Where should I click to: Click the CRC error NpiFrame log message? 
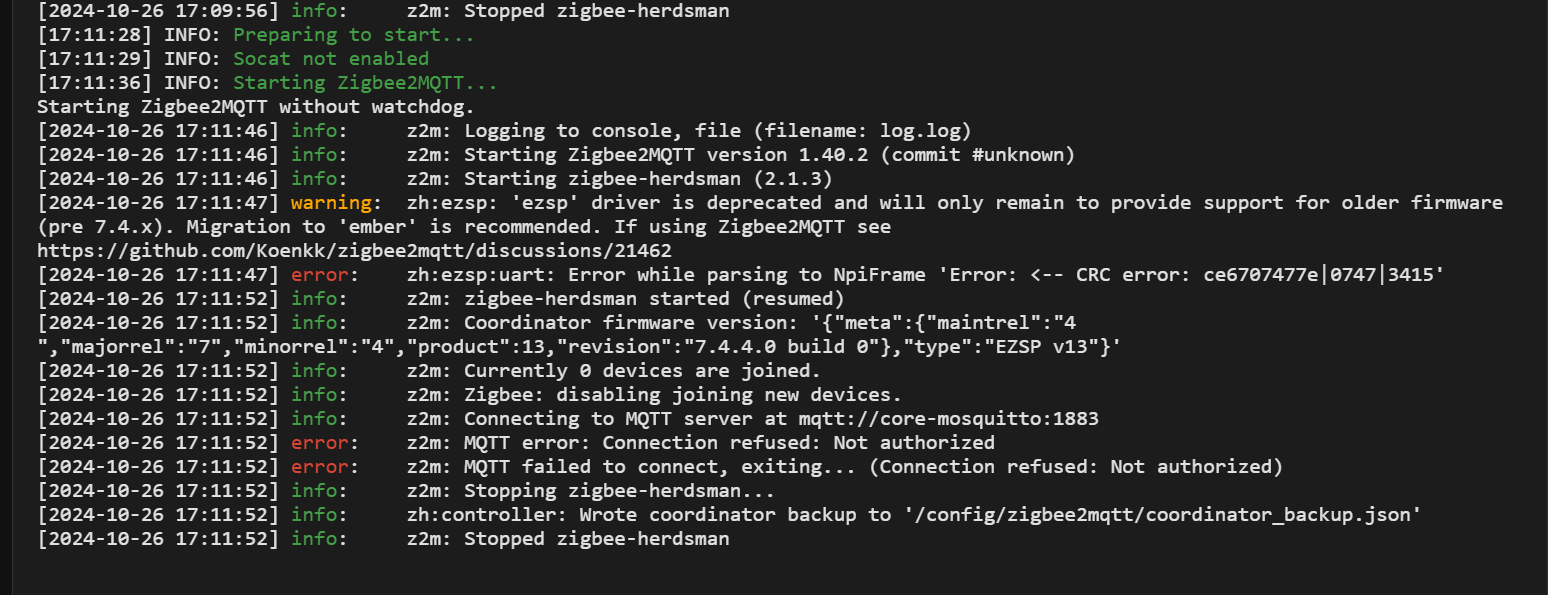point(924,274)
